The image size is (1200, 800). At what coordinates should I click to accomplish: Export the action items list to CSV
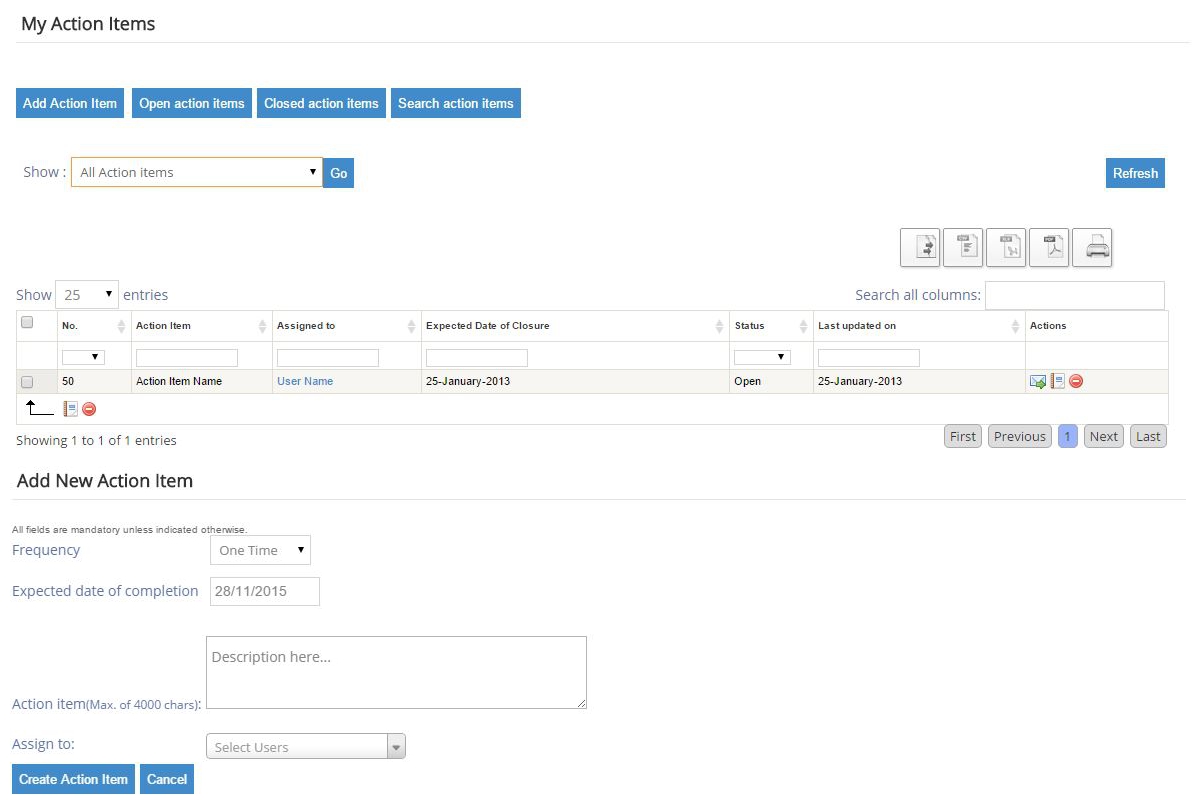coord(963,247)
